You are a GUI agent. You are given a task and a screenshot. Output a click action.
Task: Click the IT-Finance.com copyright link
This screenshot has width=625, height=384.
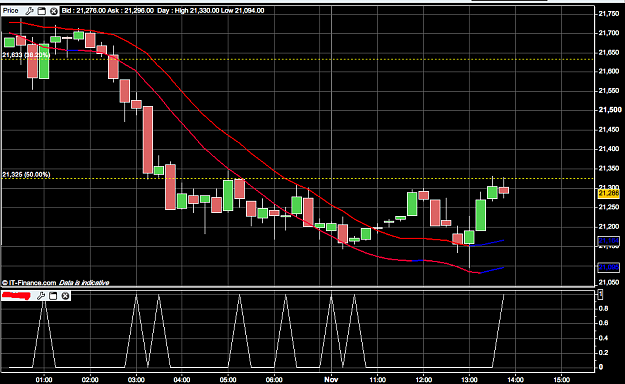29,283
